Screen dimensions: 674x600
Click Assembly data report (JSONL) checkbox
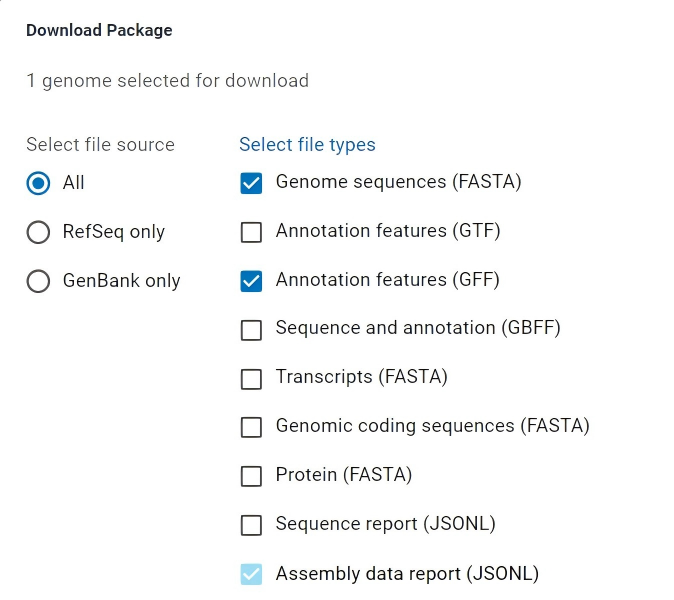tap(251, 574)
